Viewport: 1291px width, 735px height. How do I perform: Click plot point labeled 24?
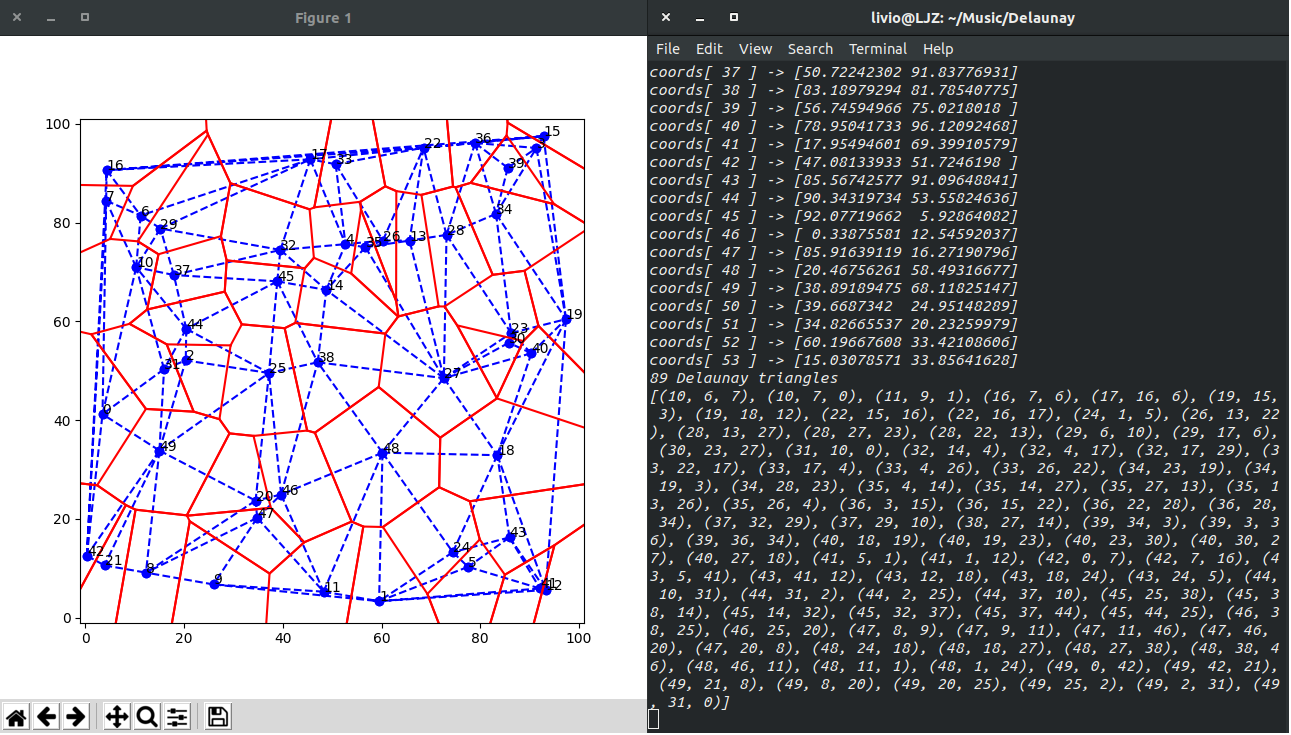tap(453, 552)
